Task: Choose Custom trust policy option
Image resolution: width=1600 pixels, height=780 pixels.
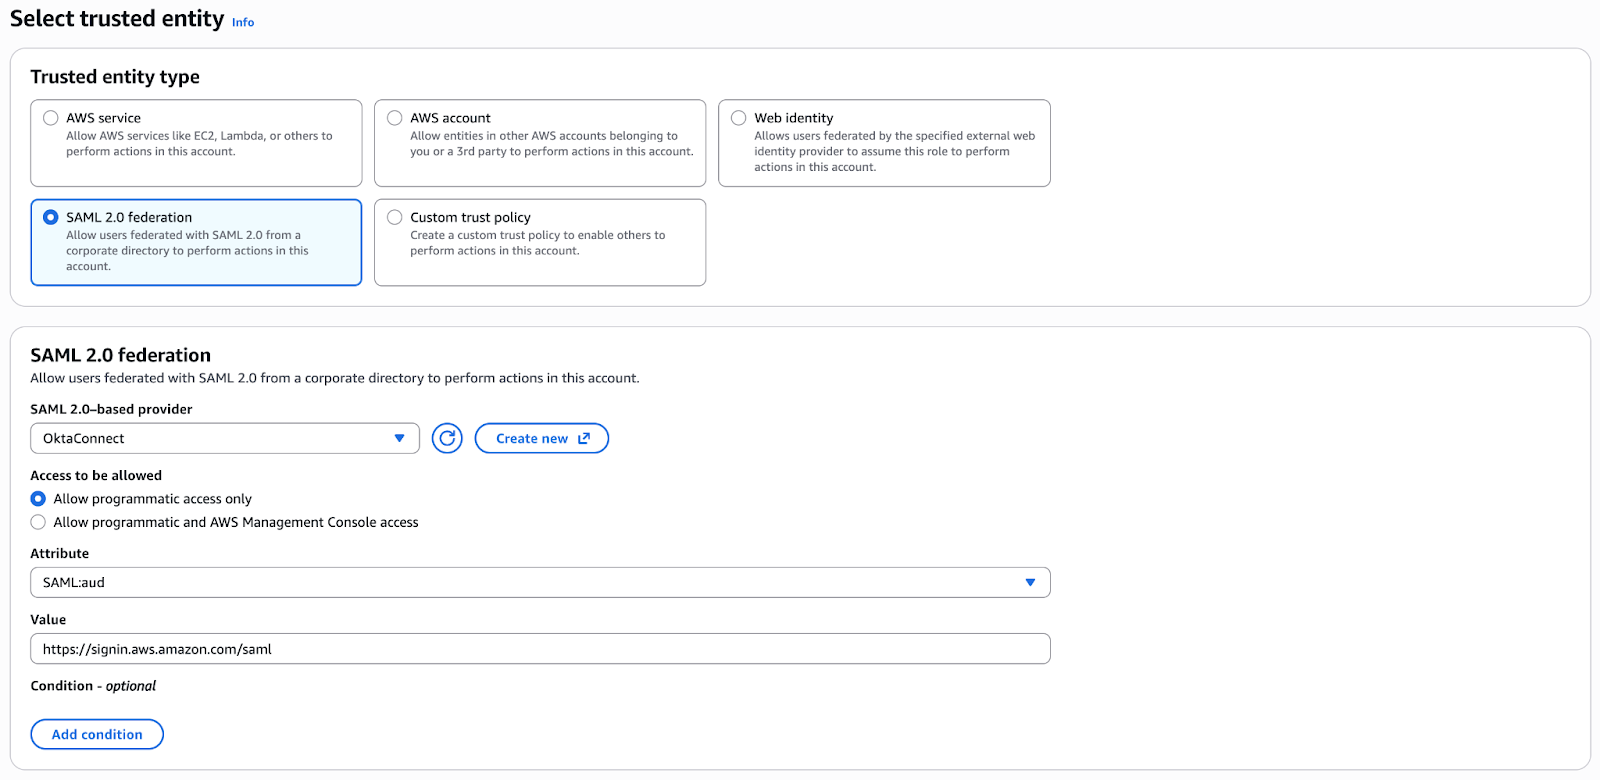Action: (395, 217)
